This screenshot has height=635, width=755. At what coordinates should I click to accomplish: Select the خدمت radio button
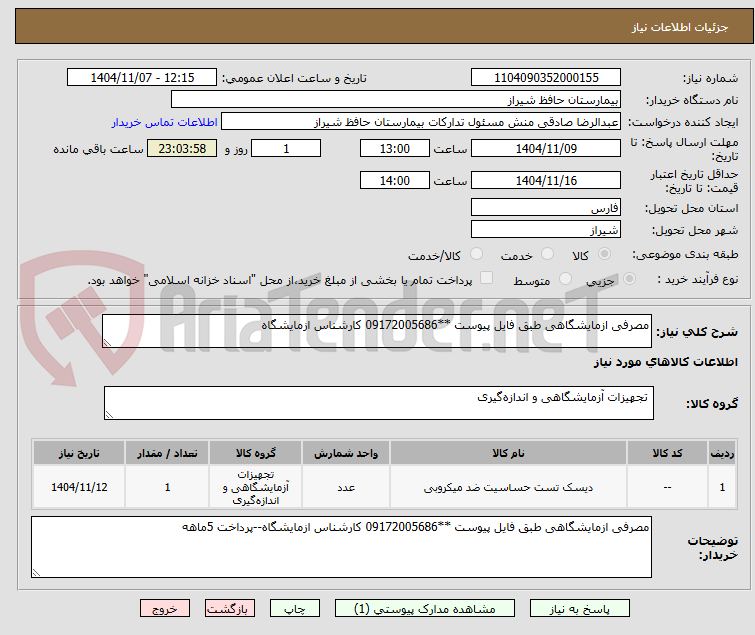pyautogui.click(x=547, y=254)
